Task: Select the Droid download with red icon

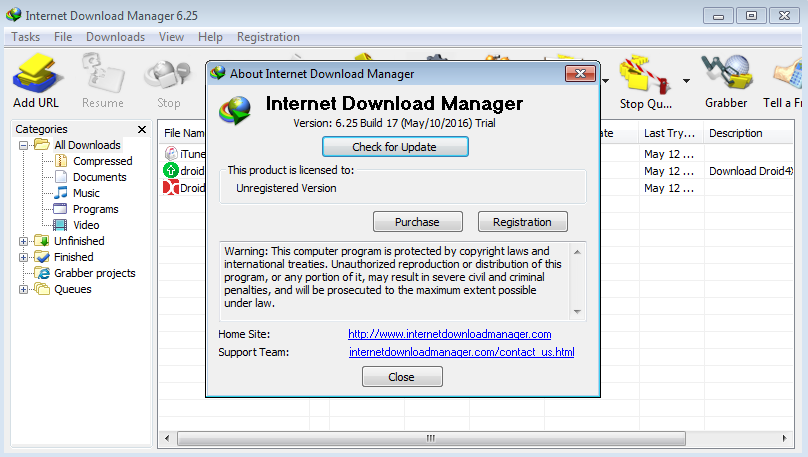Action: pos(184,188)
